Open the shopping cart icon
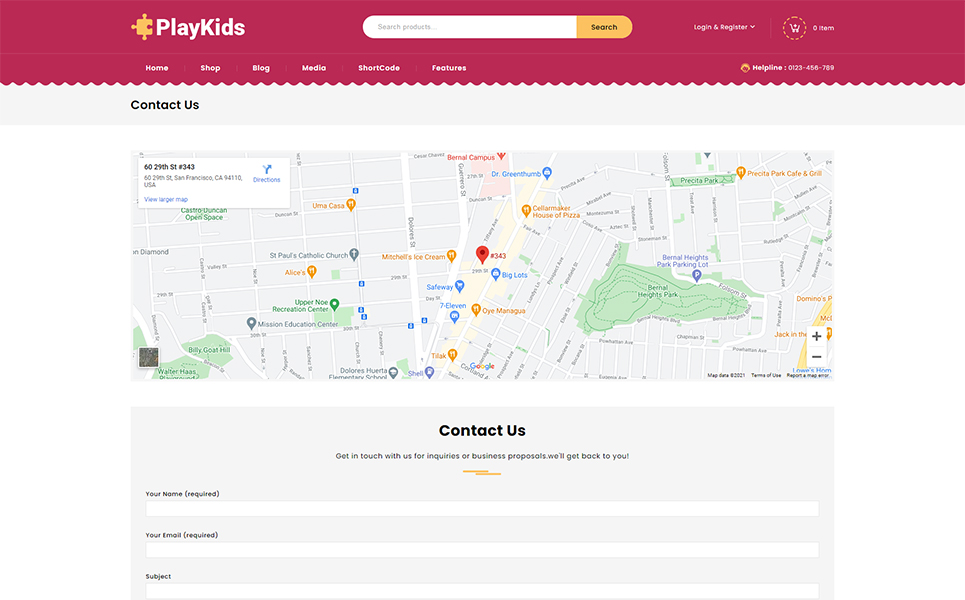Image resolution: width=965 pixels, height=600 pixels. tap(794, 28)
